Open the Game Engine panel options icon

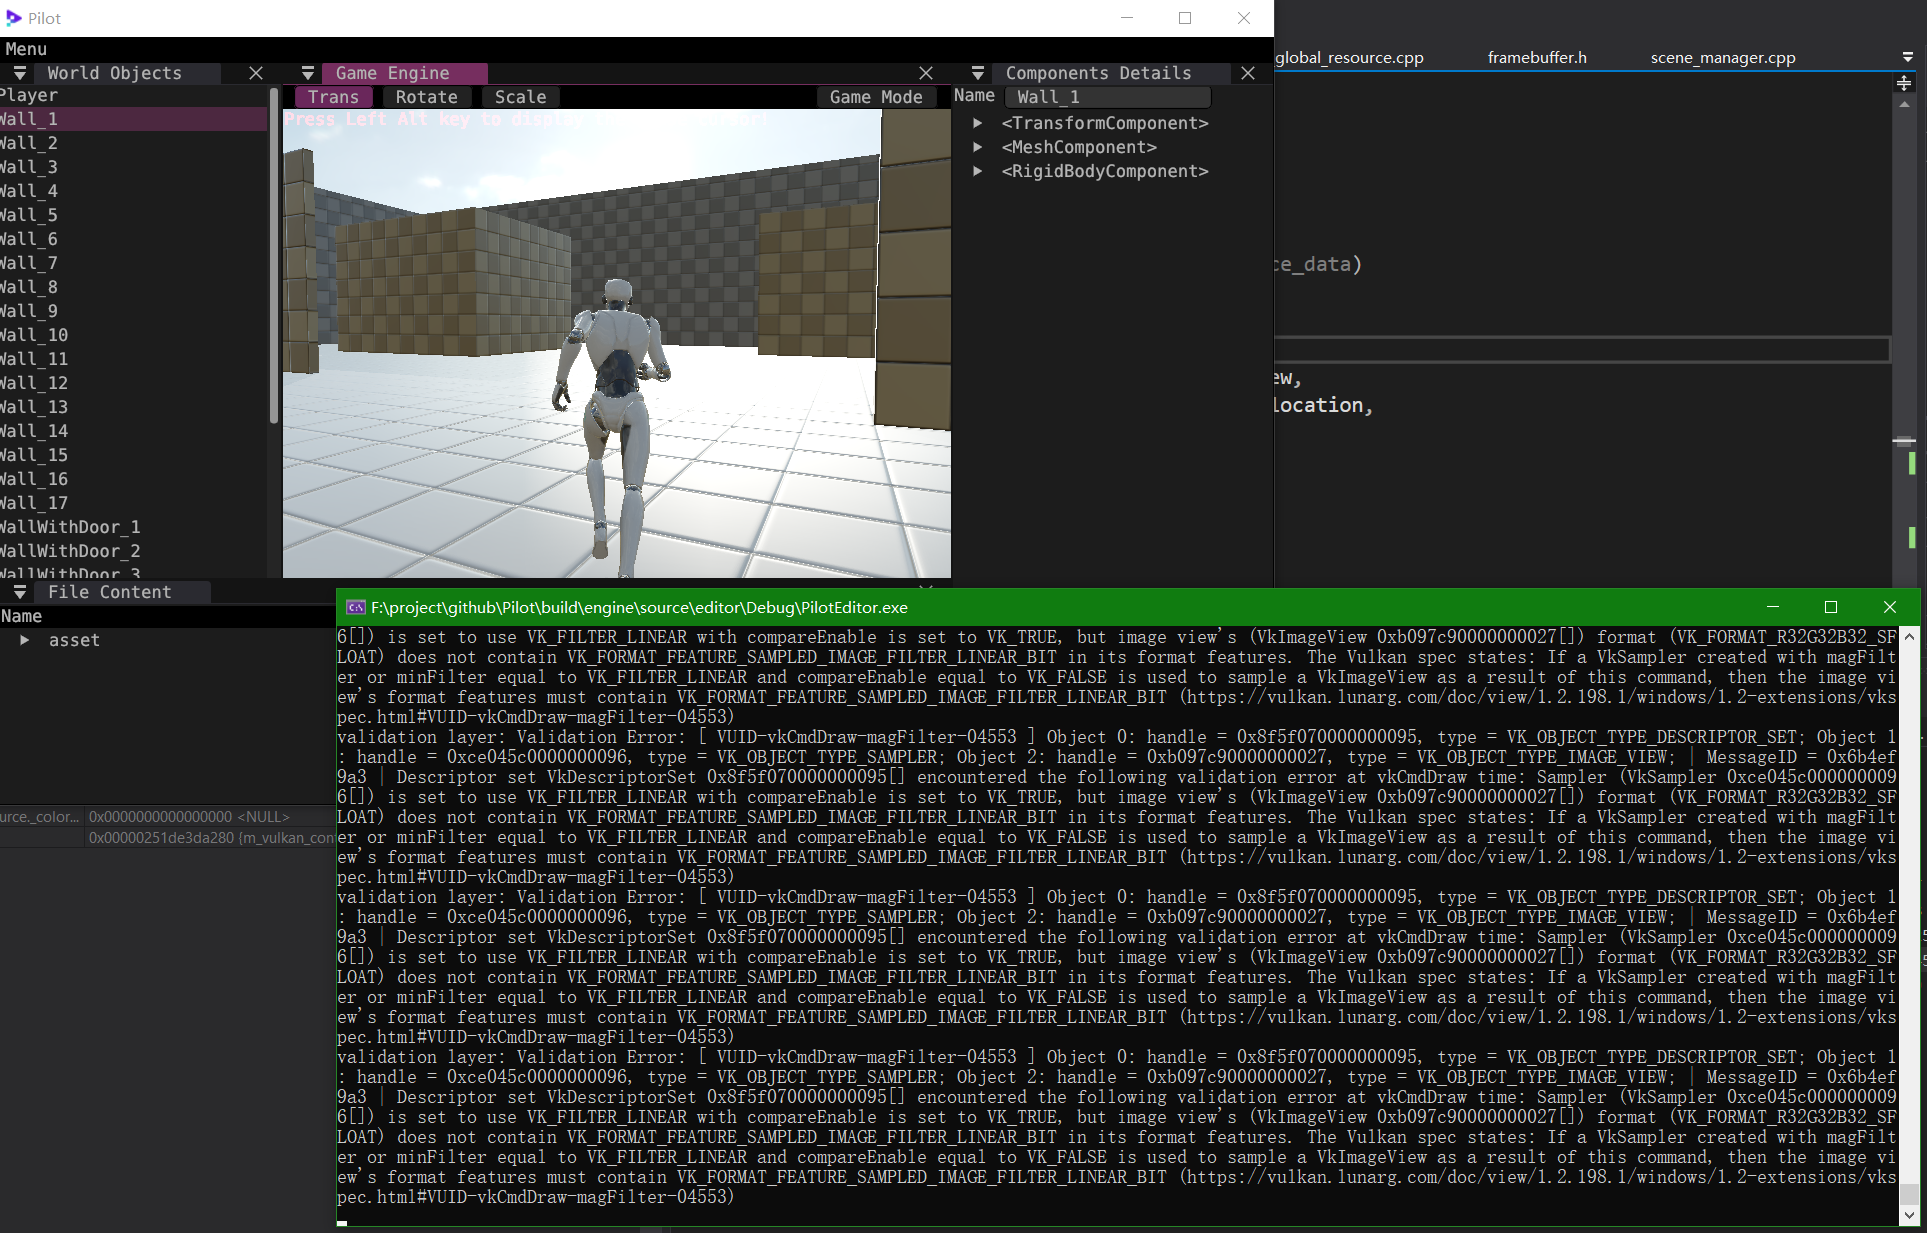[307, 72]
